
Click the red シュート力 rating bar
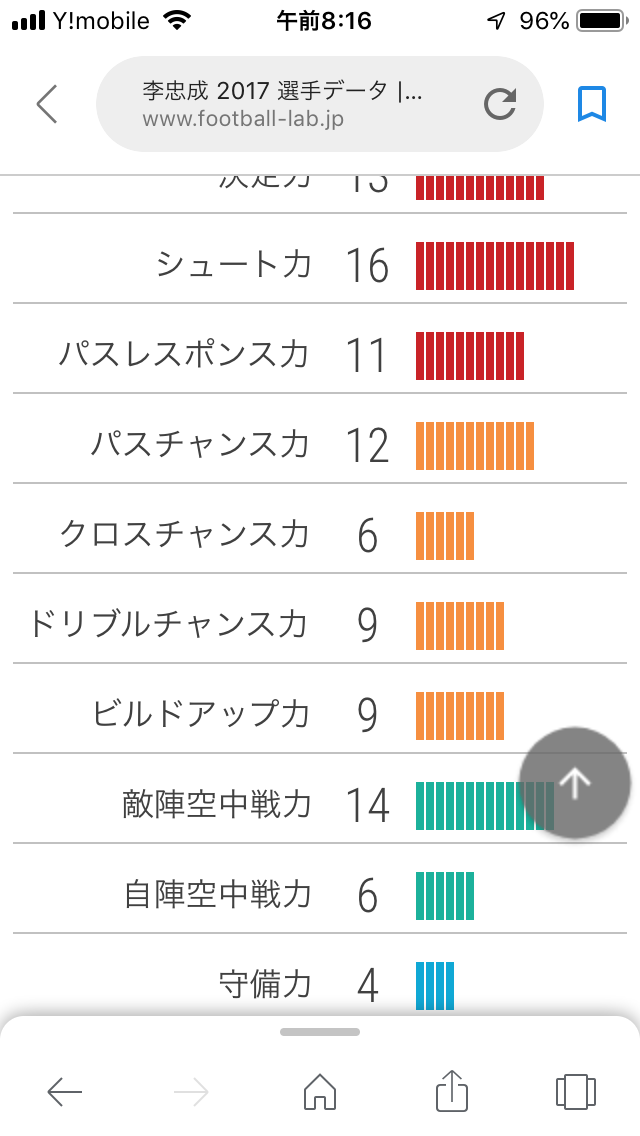tap(495, 266)
